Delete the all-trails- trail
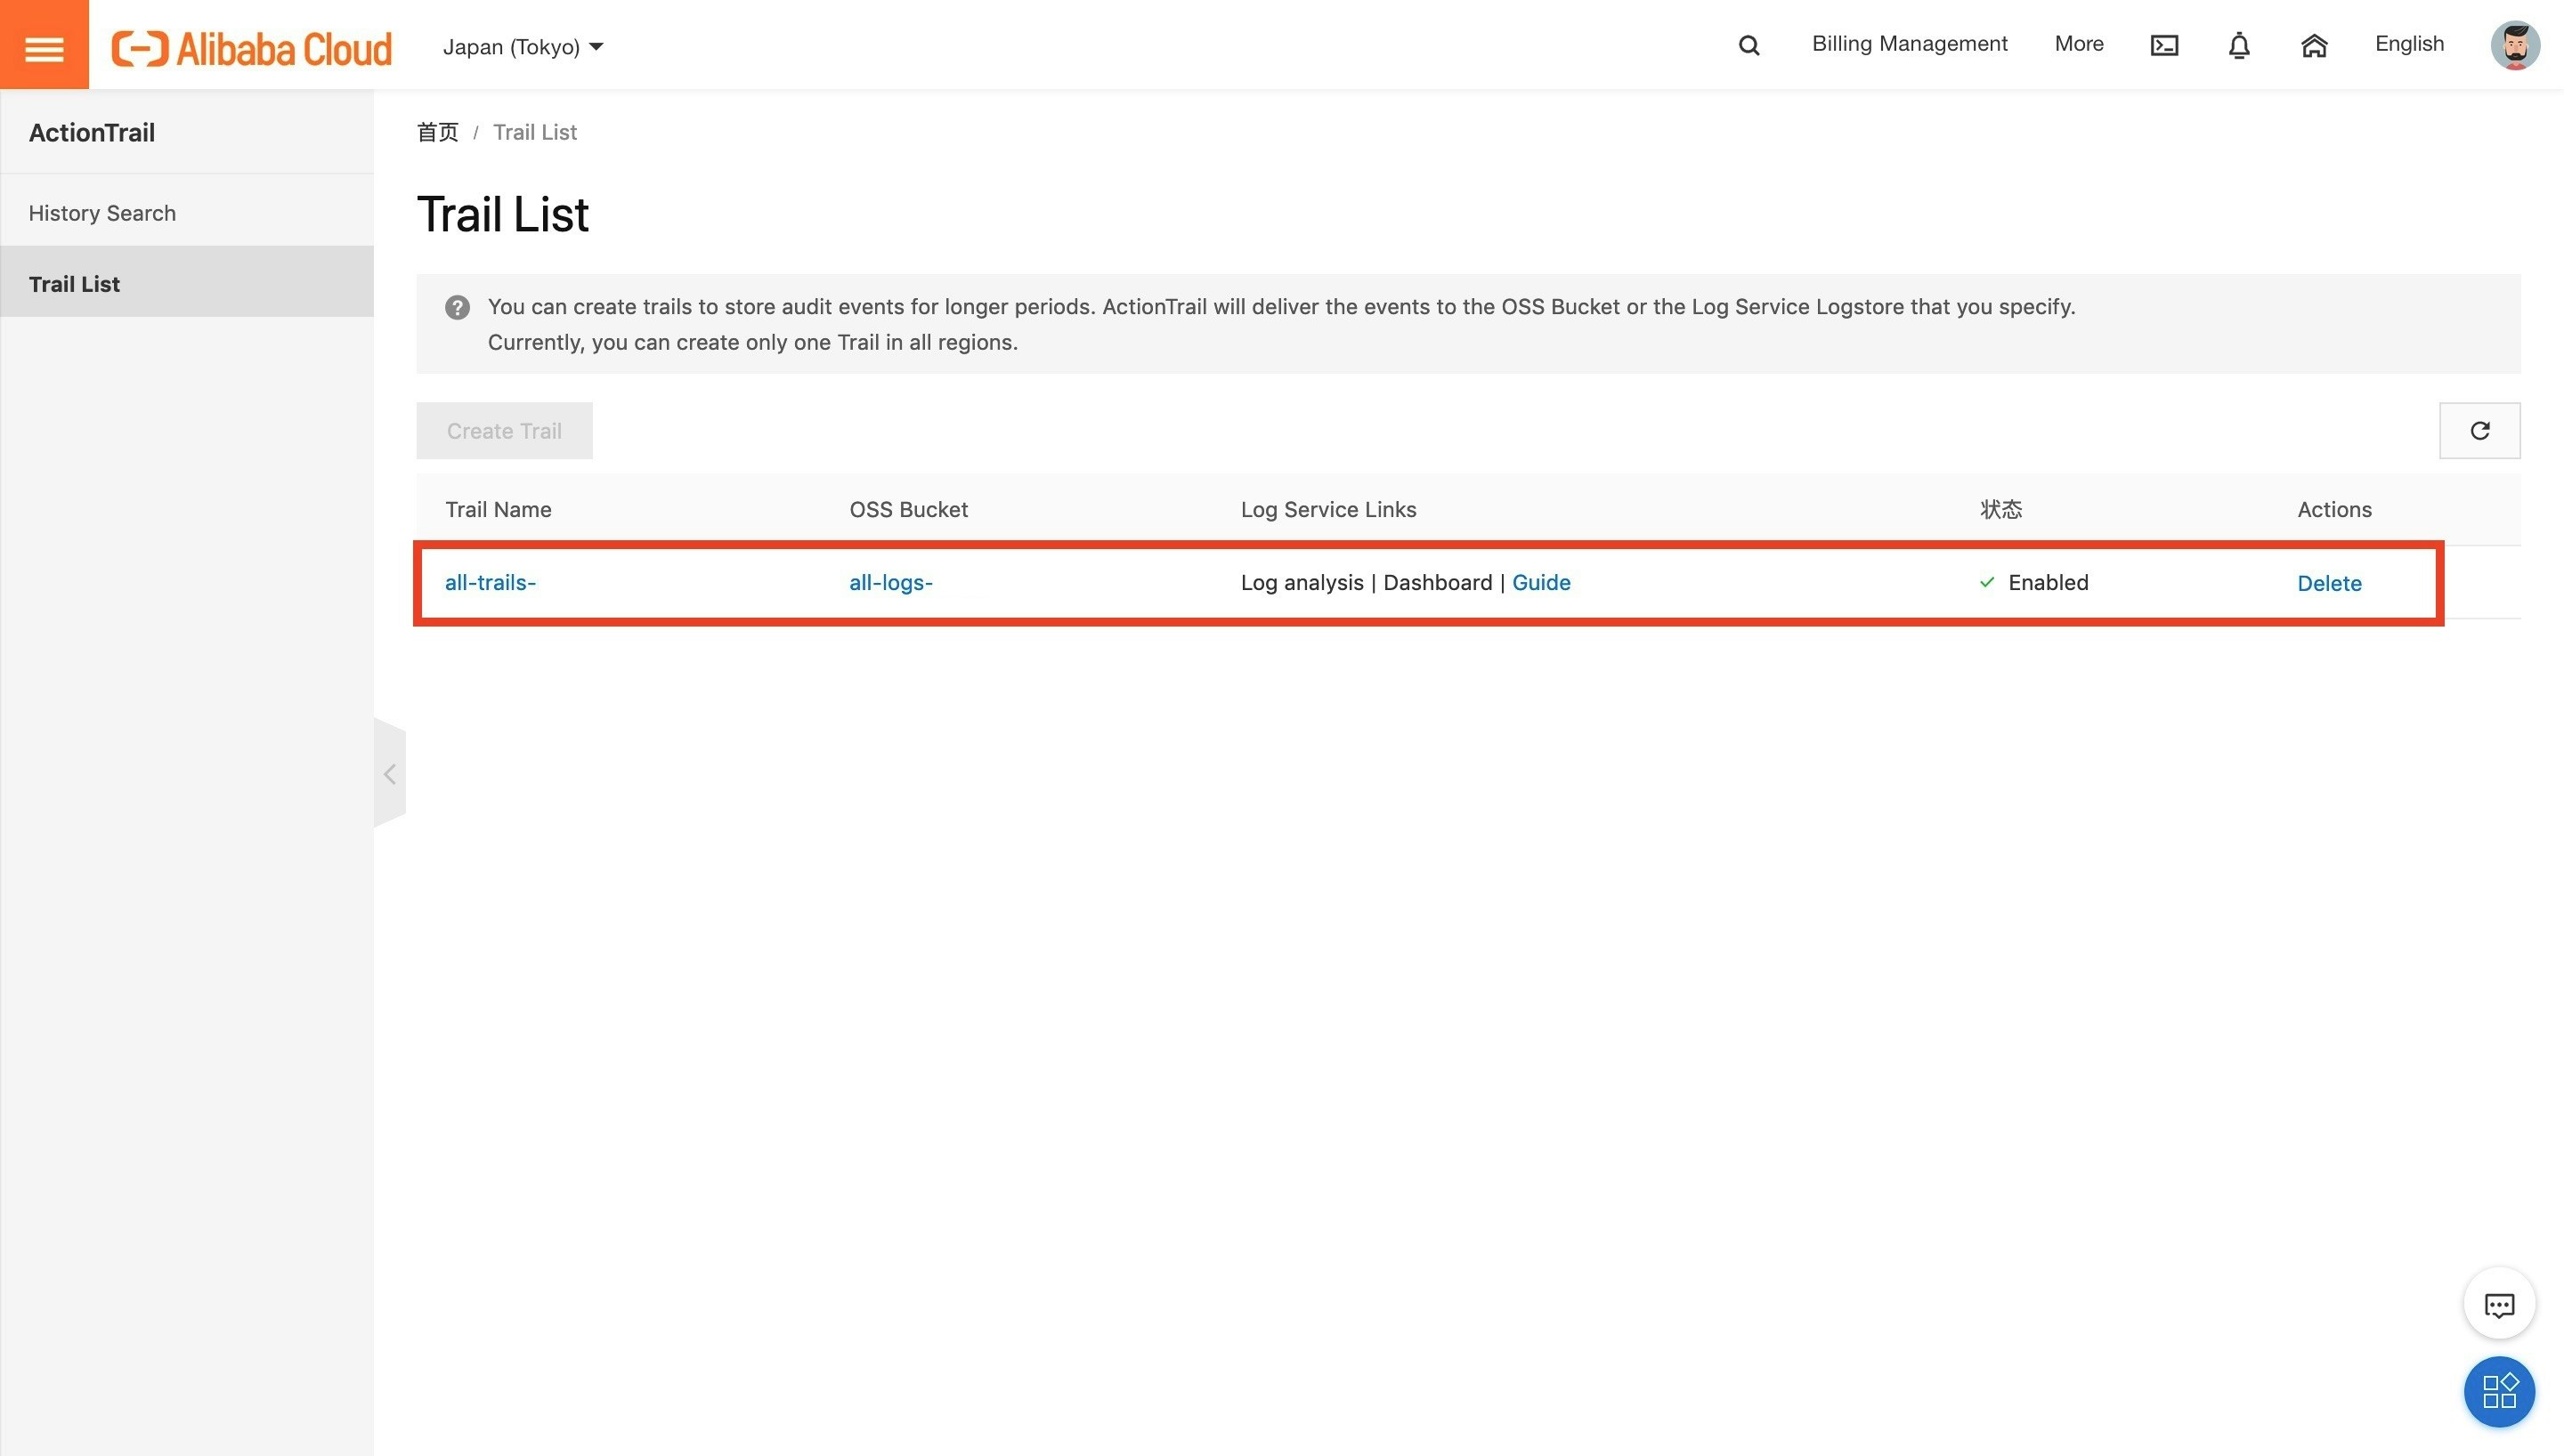Image resolution: width=2564 pixels, height=1456 pixels. coord(2329,583)
